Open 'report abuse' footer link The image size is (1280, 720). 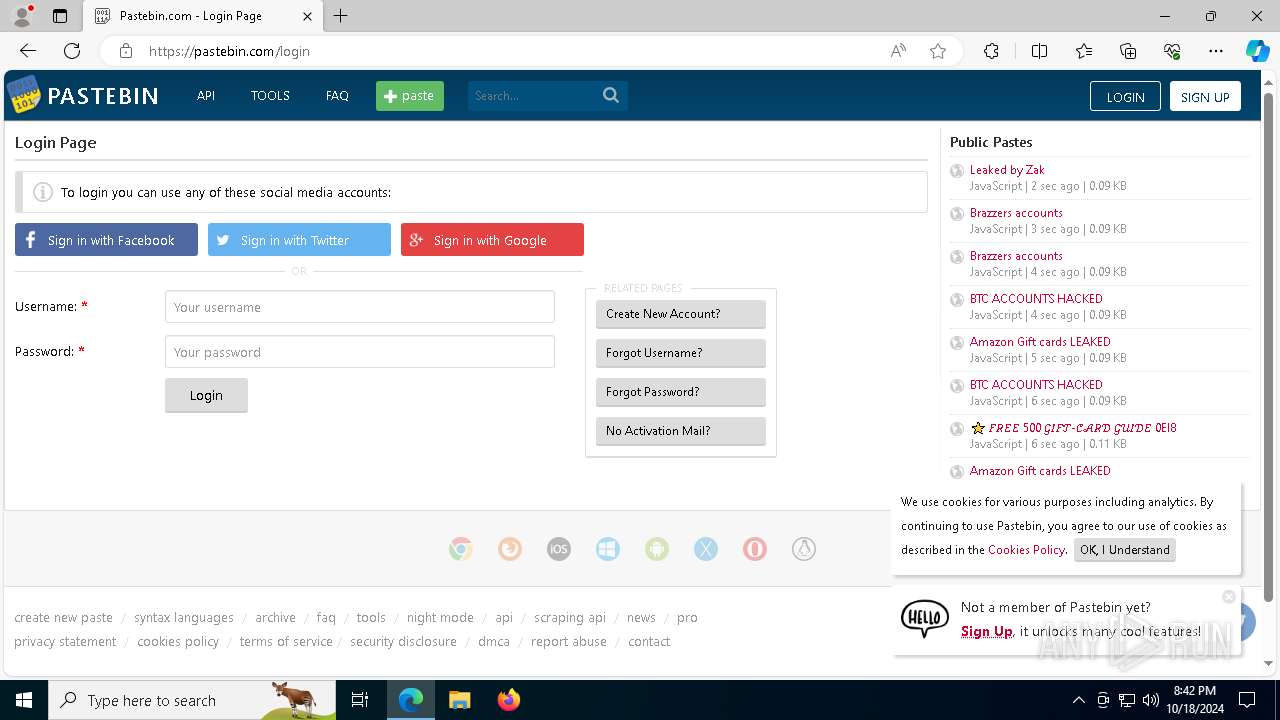[x=569, y=642]
